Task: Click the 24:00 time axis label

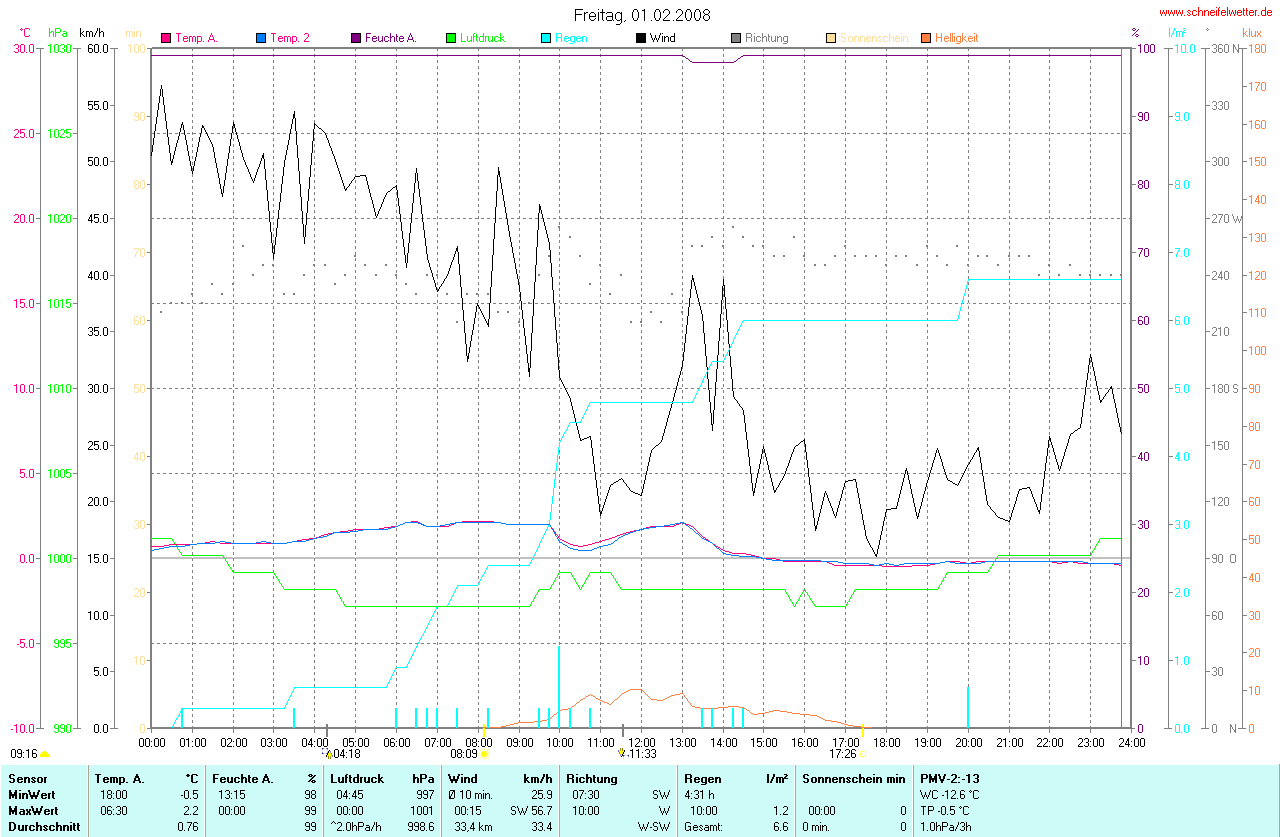Action: 1132,743
